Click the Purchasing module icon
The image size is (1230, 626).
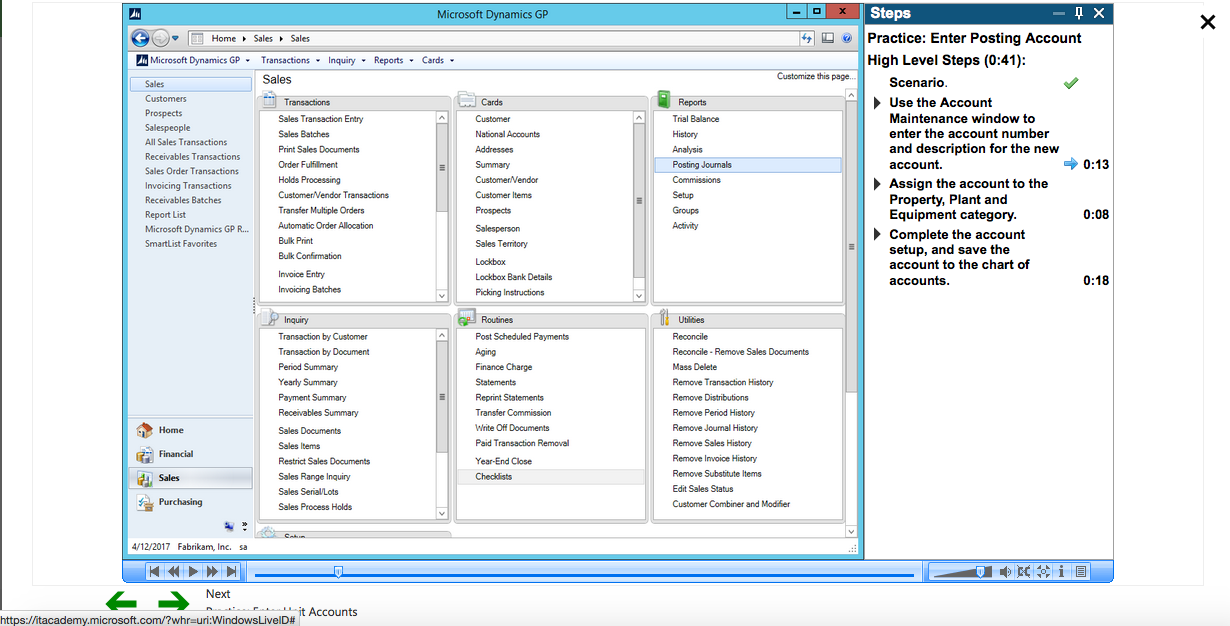(144, 502)
